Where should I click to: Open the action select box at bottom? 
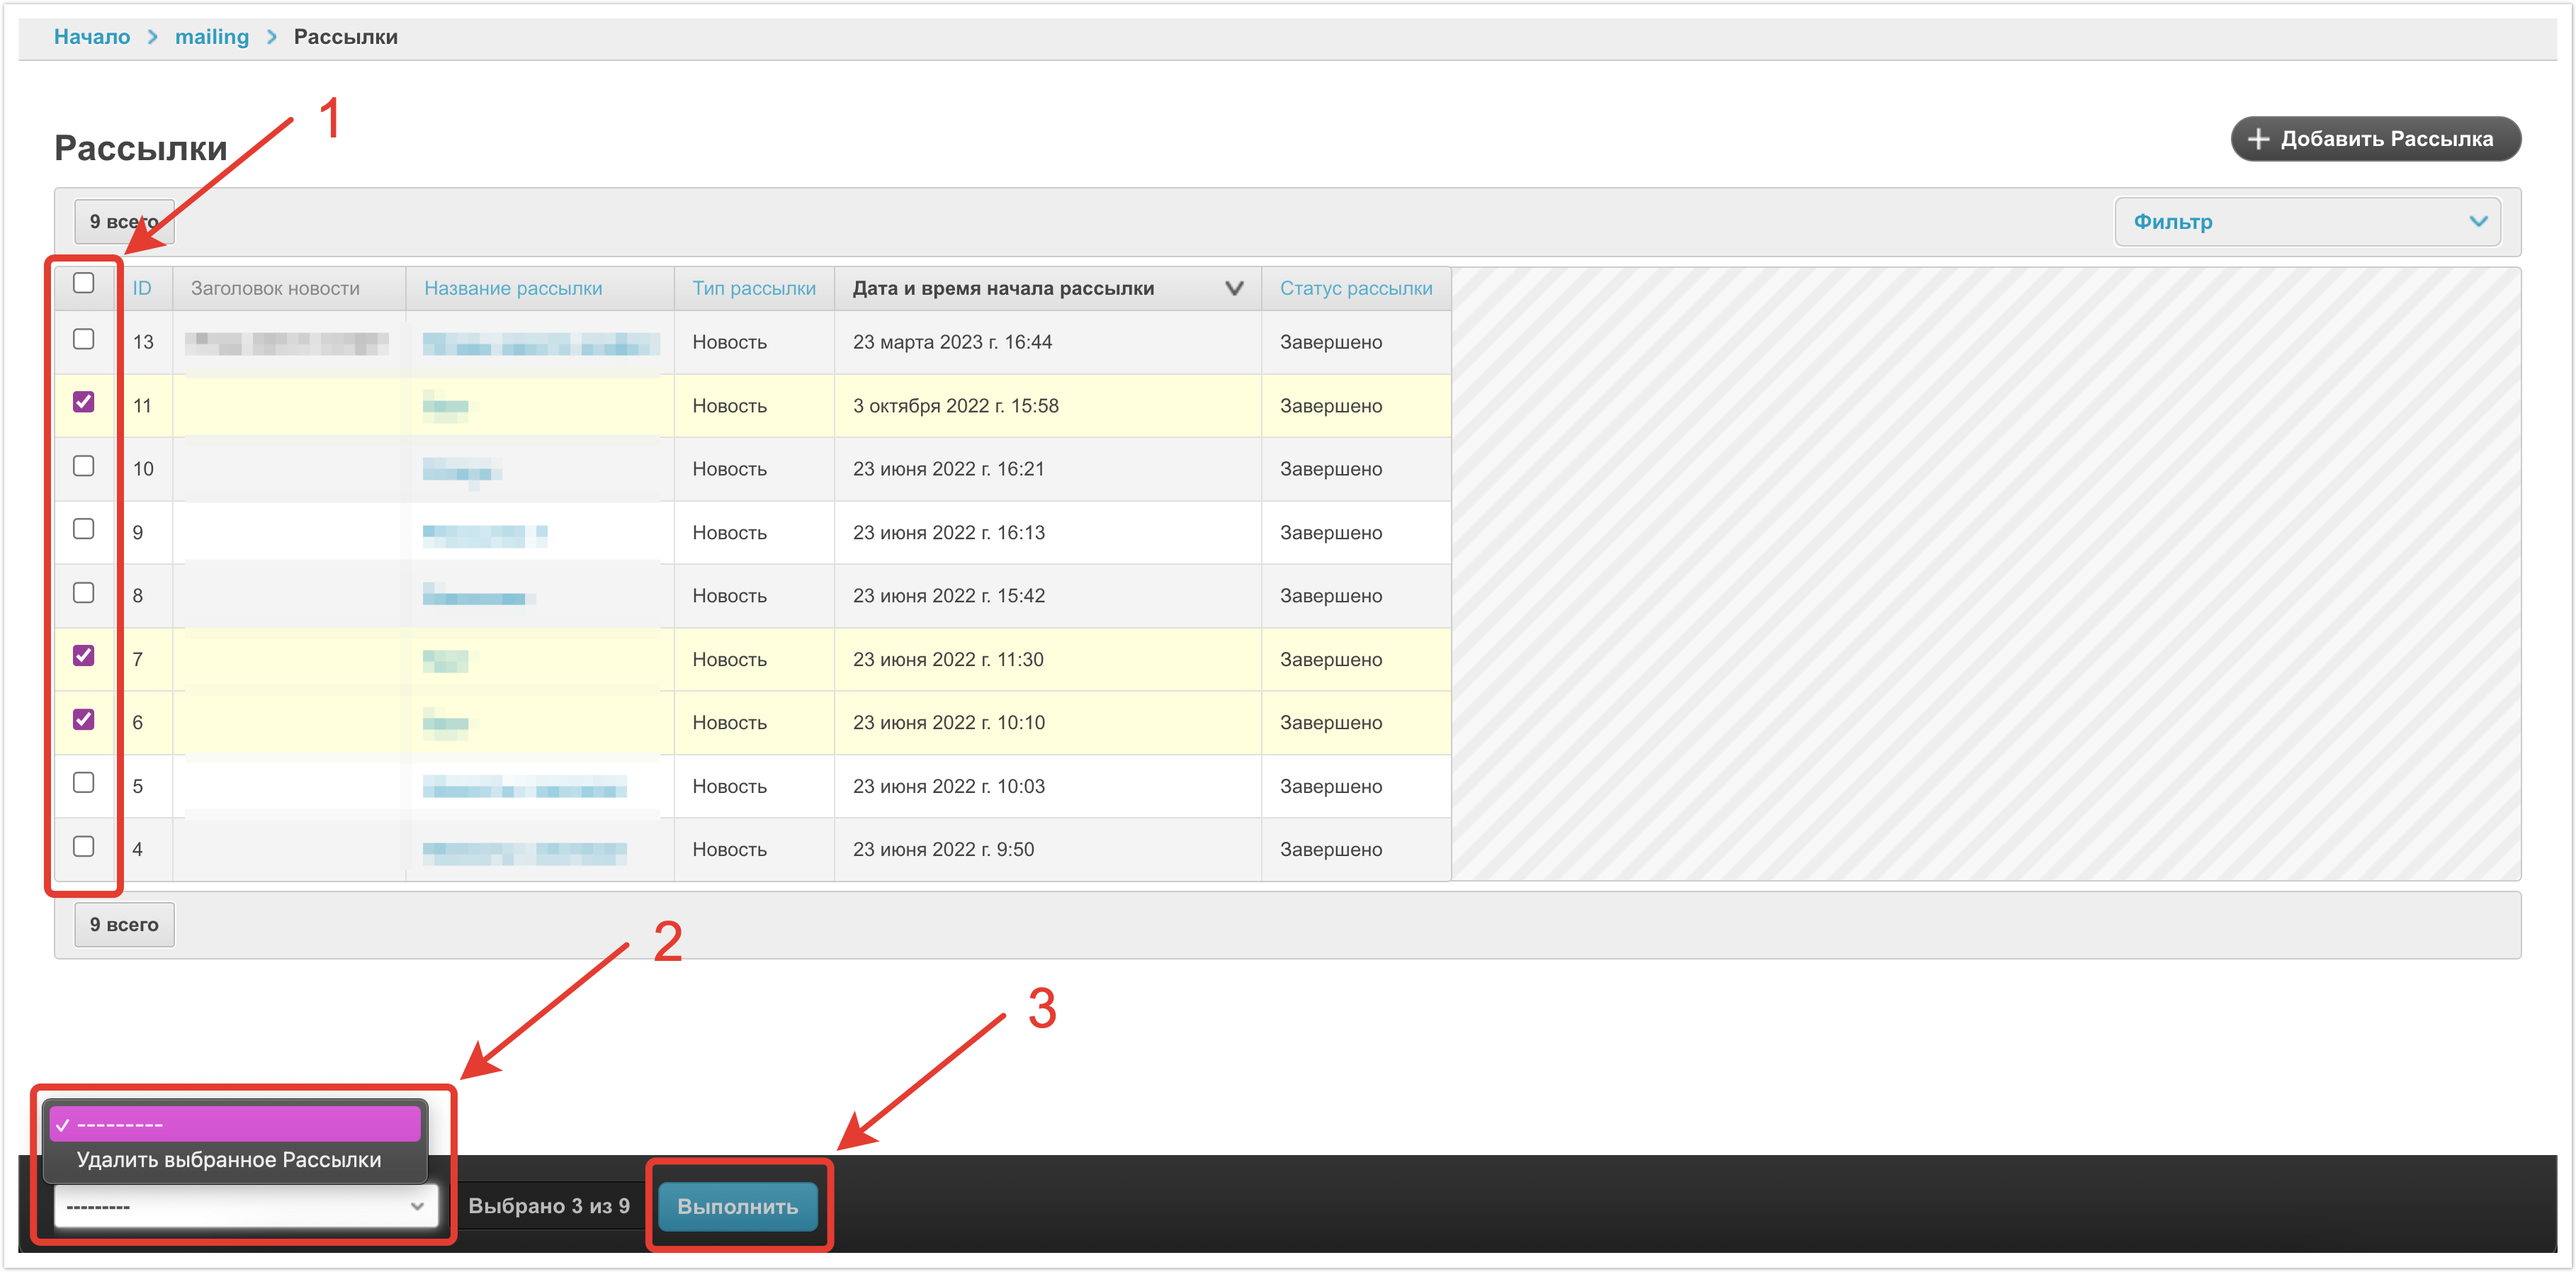coord(245,1206)
